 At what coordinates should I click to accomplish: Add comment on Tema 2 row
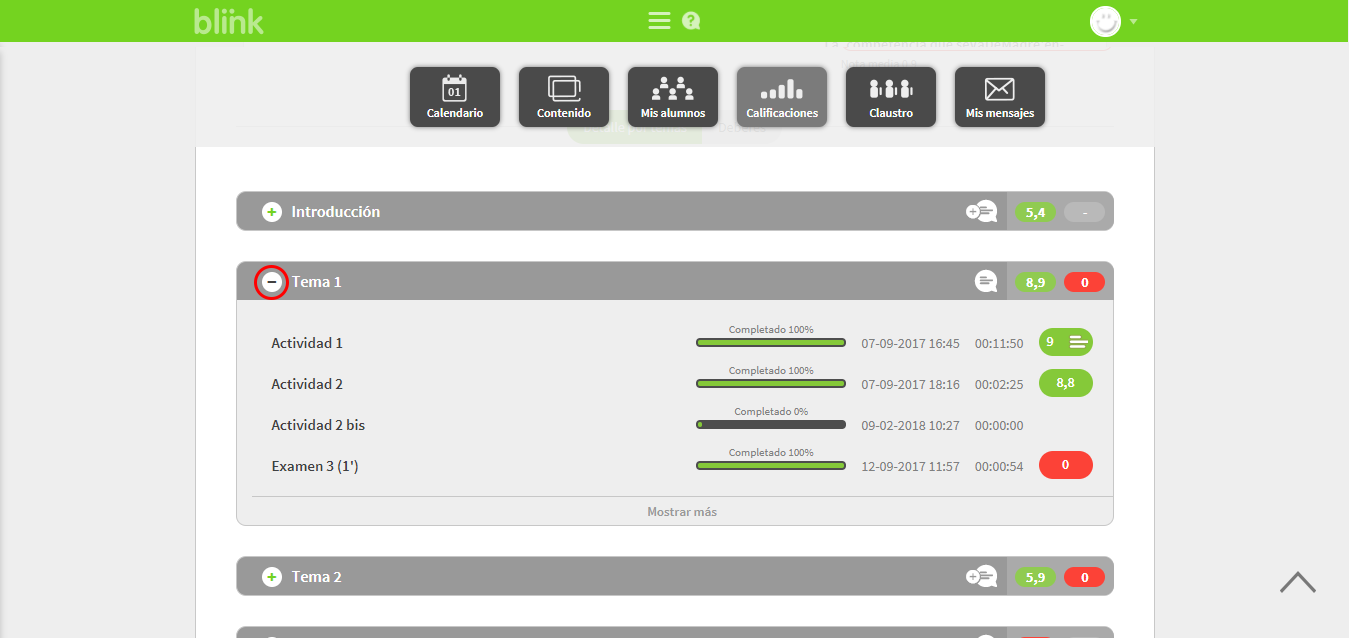pos(982,577)
